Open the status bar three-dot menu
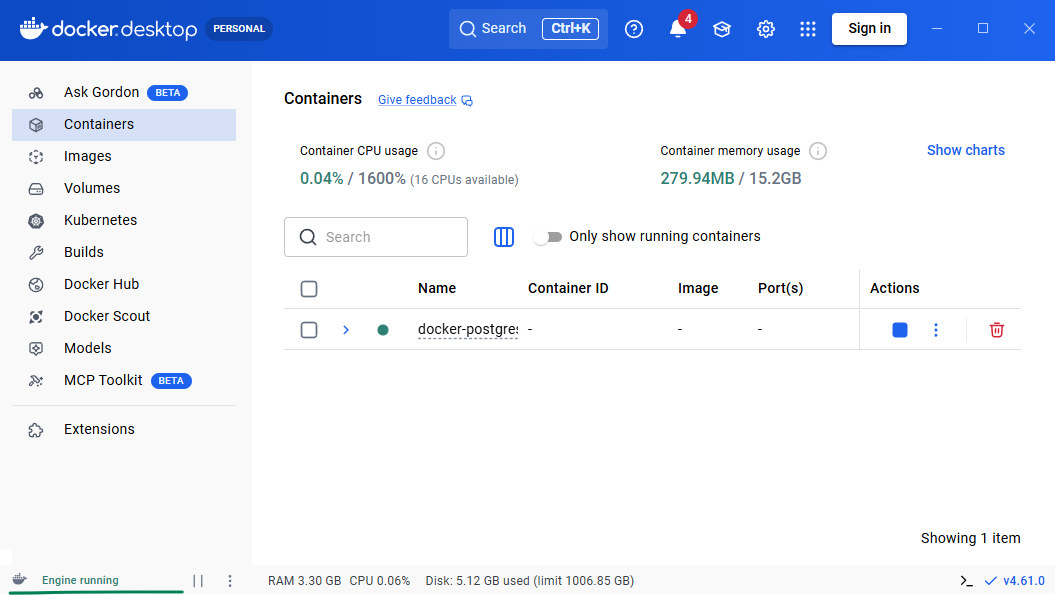 tap(229, 580)
